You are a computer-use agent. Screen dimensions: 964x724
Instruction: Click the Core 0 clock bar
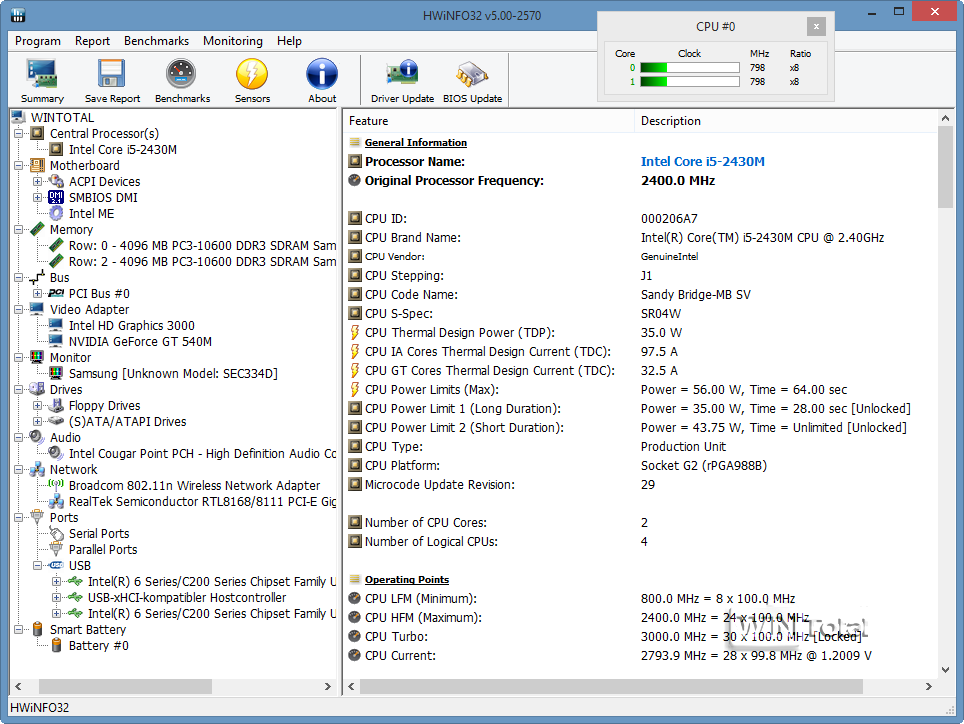tap(688, 68)
